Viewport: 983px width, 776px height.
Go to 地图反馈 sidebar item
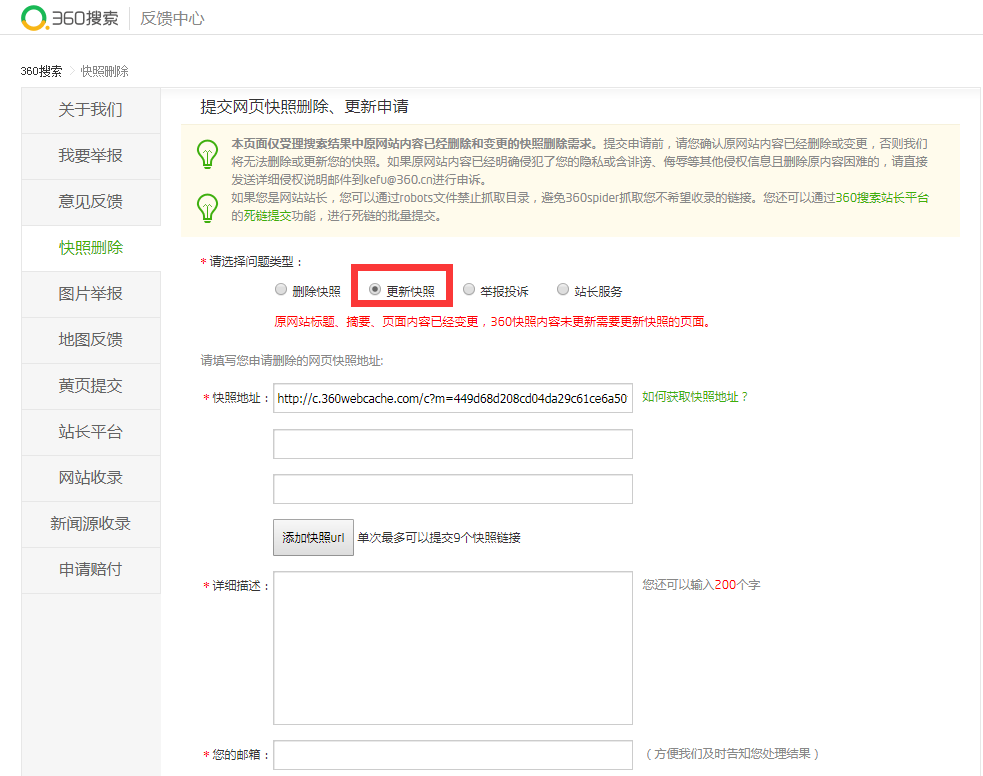pyautogui.click(x=91, y=340)
